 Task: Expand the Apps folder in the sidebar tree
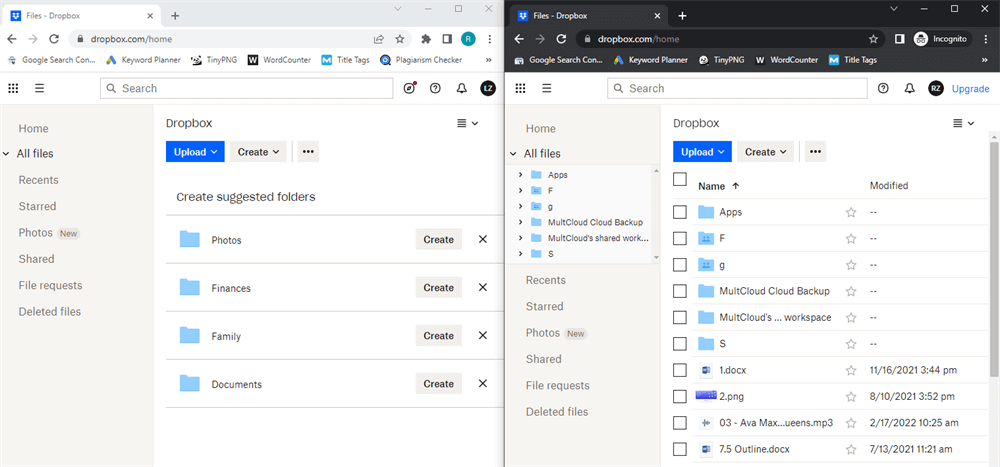coord(521,175)
